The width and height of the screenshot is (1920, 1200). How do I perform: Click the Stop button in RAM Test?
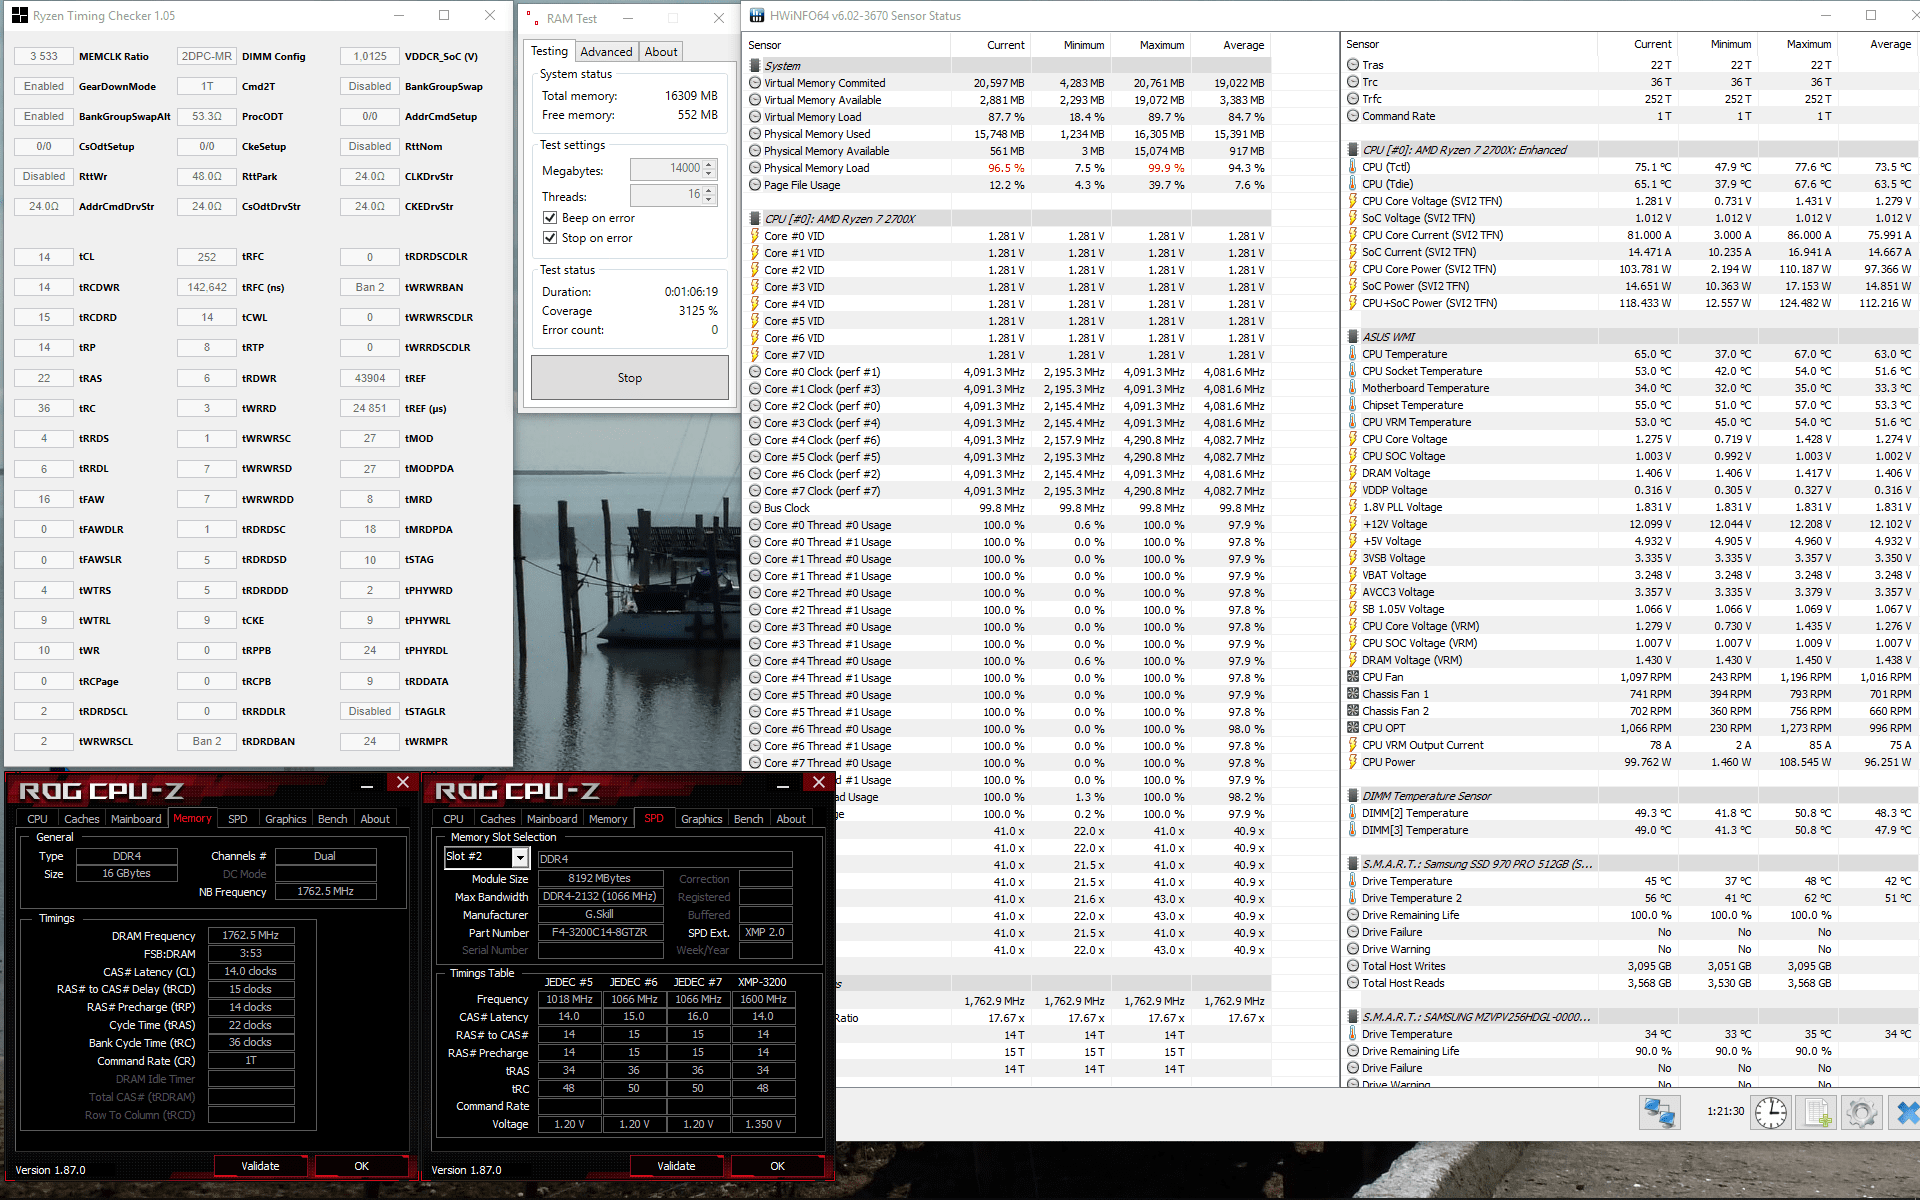[630, 378]
